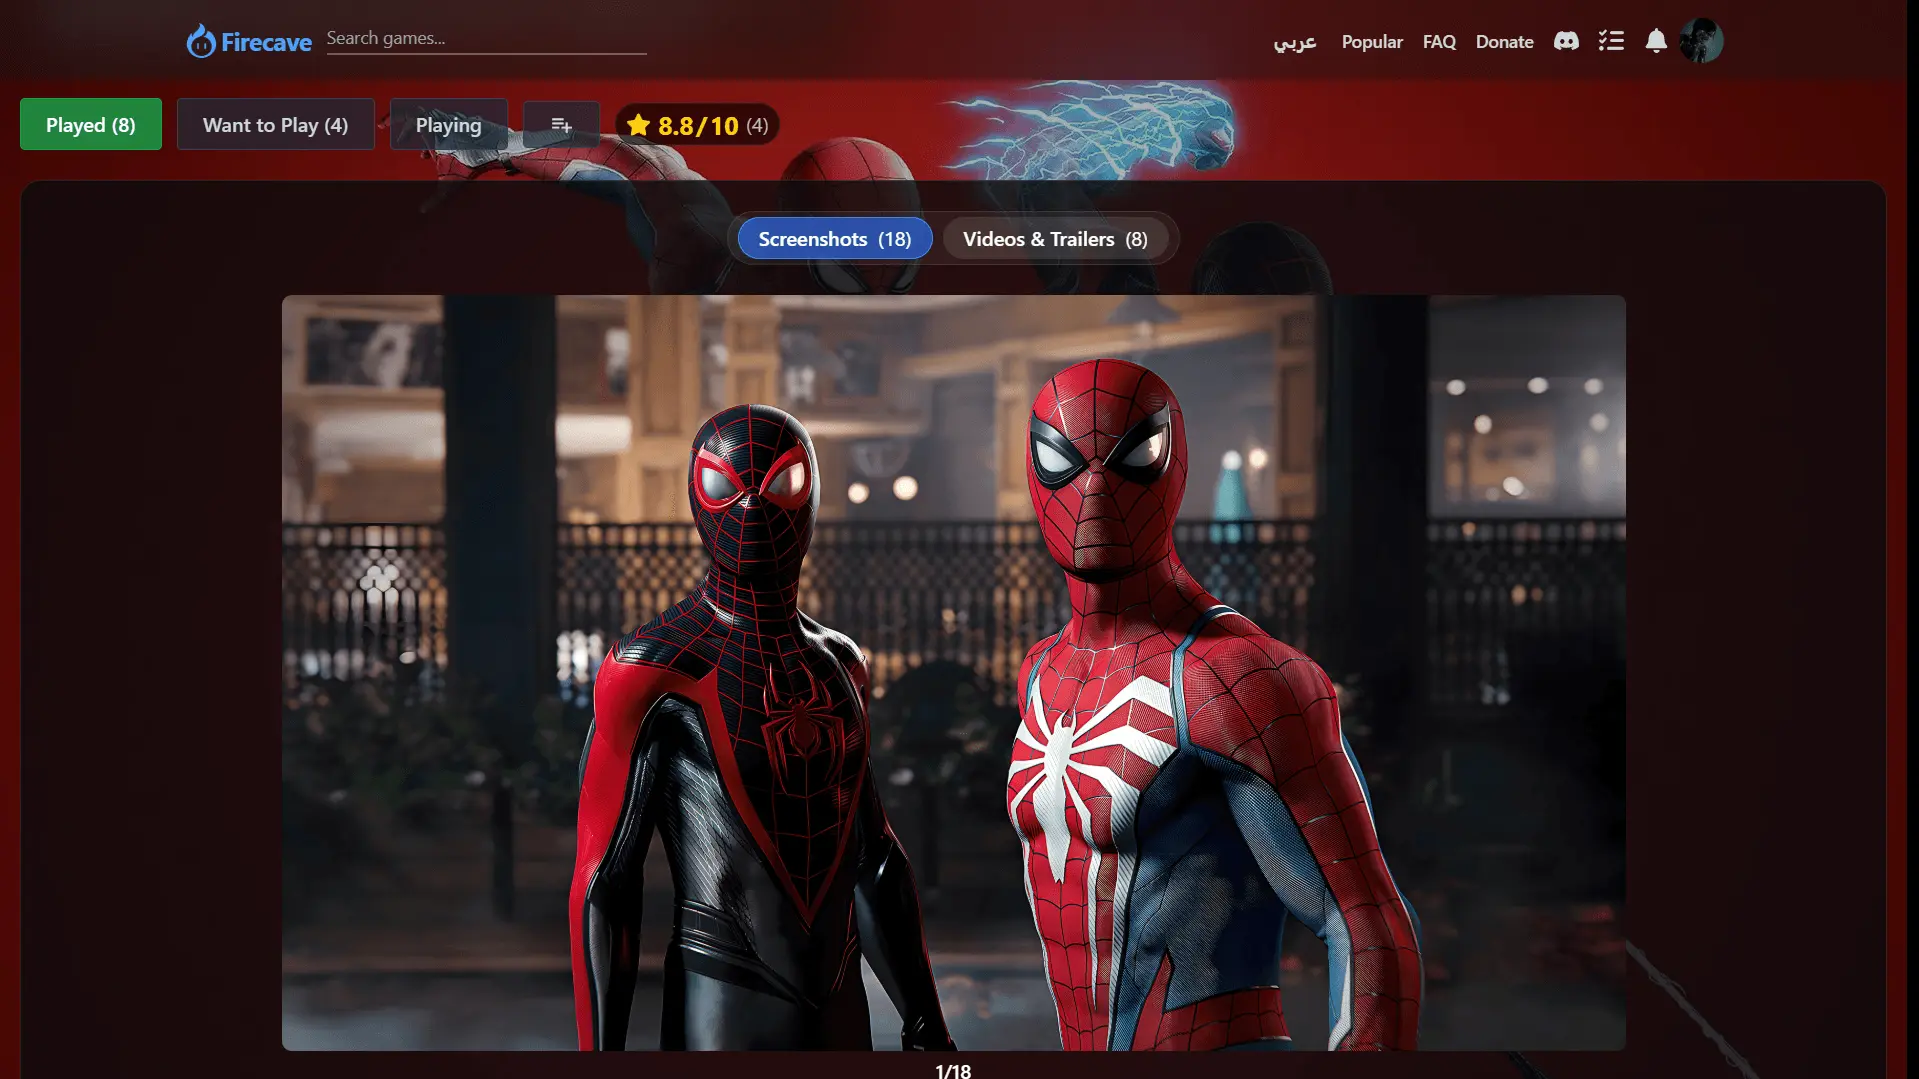Open the checklist icon in the header
This screenshot has height=1079, width=1919.
[1611, 41]
